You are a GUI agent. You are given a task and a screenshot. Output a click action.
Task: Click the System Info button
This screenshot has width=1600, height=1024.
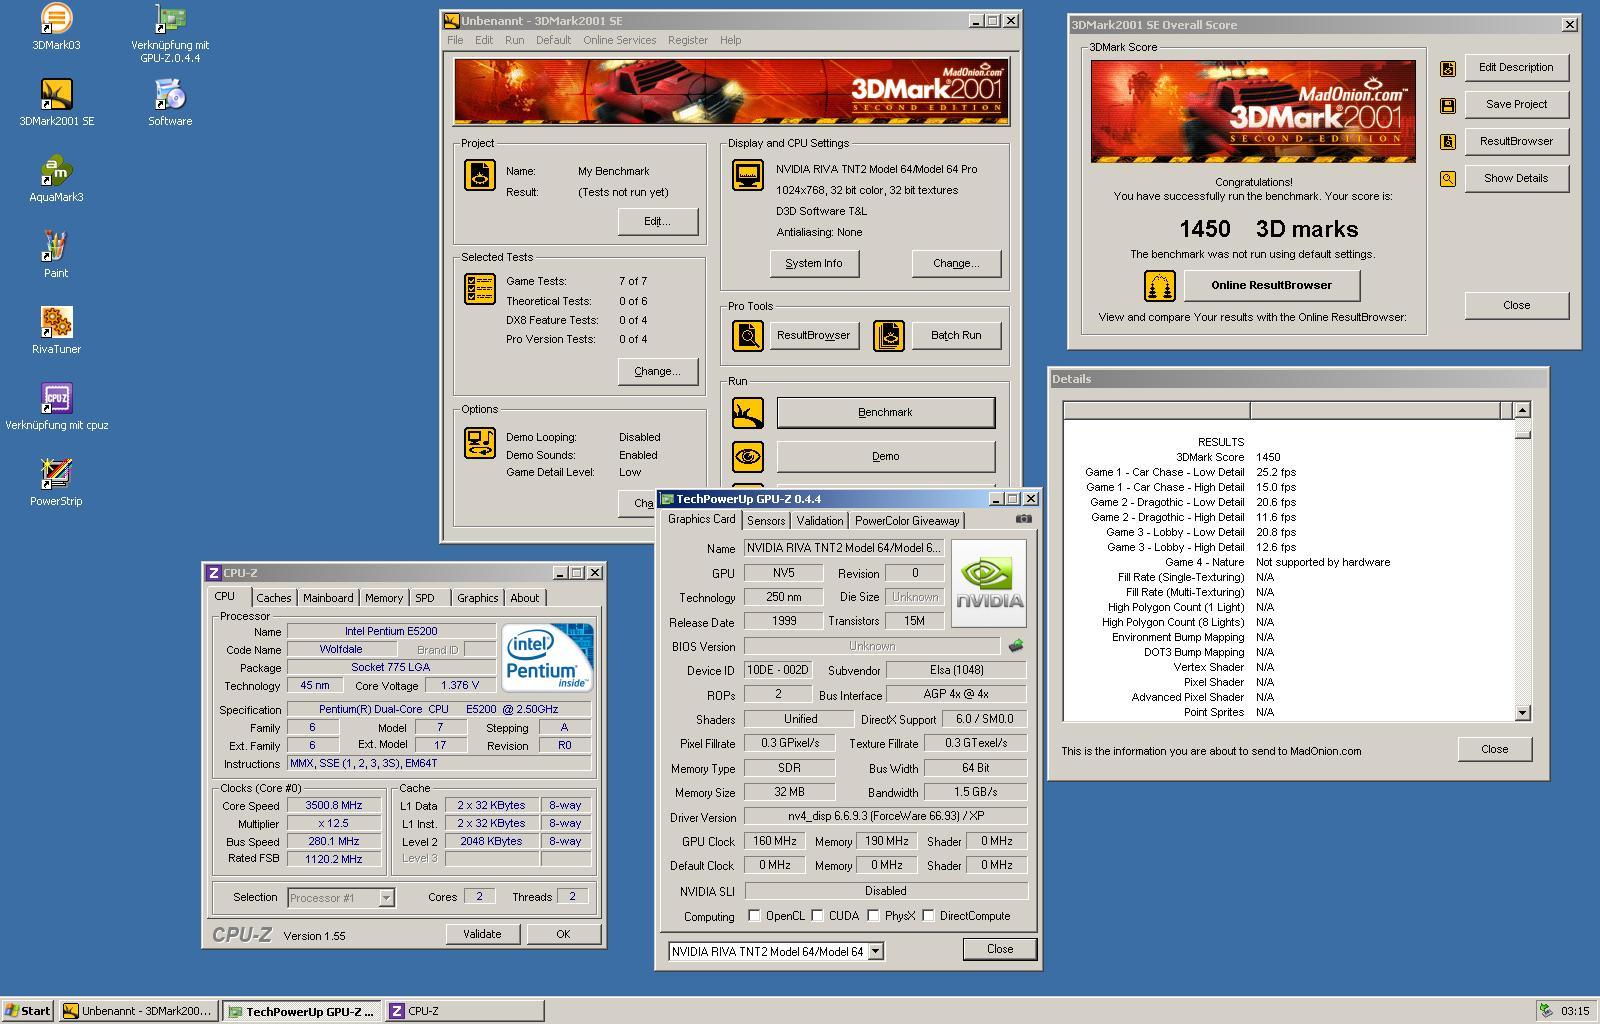(x=814, y=264)
